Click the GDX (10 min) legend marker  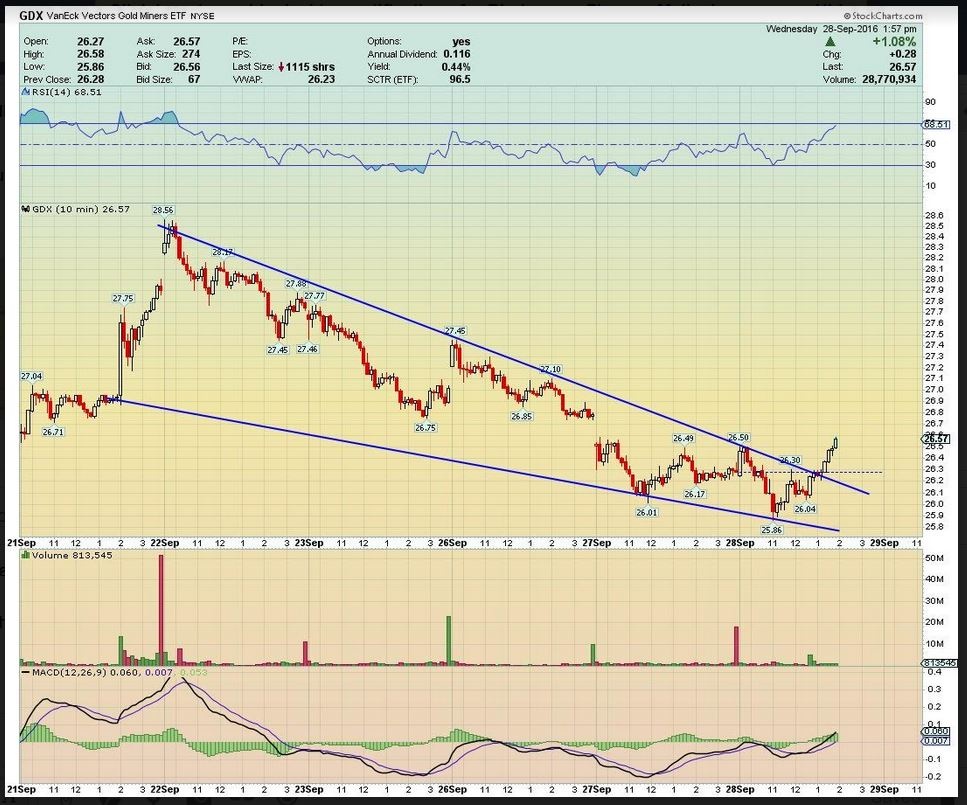pyautogui.click(x=23, y=208)
